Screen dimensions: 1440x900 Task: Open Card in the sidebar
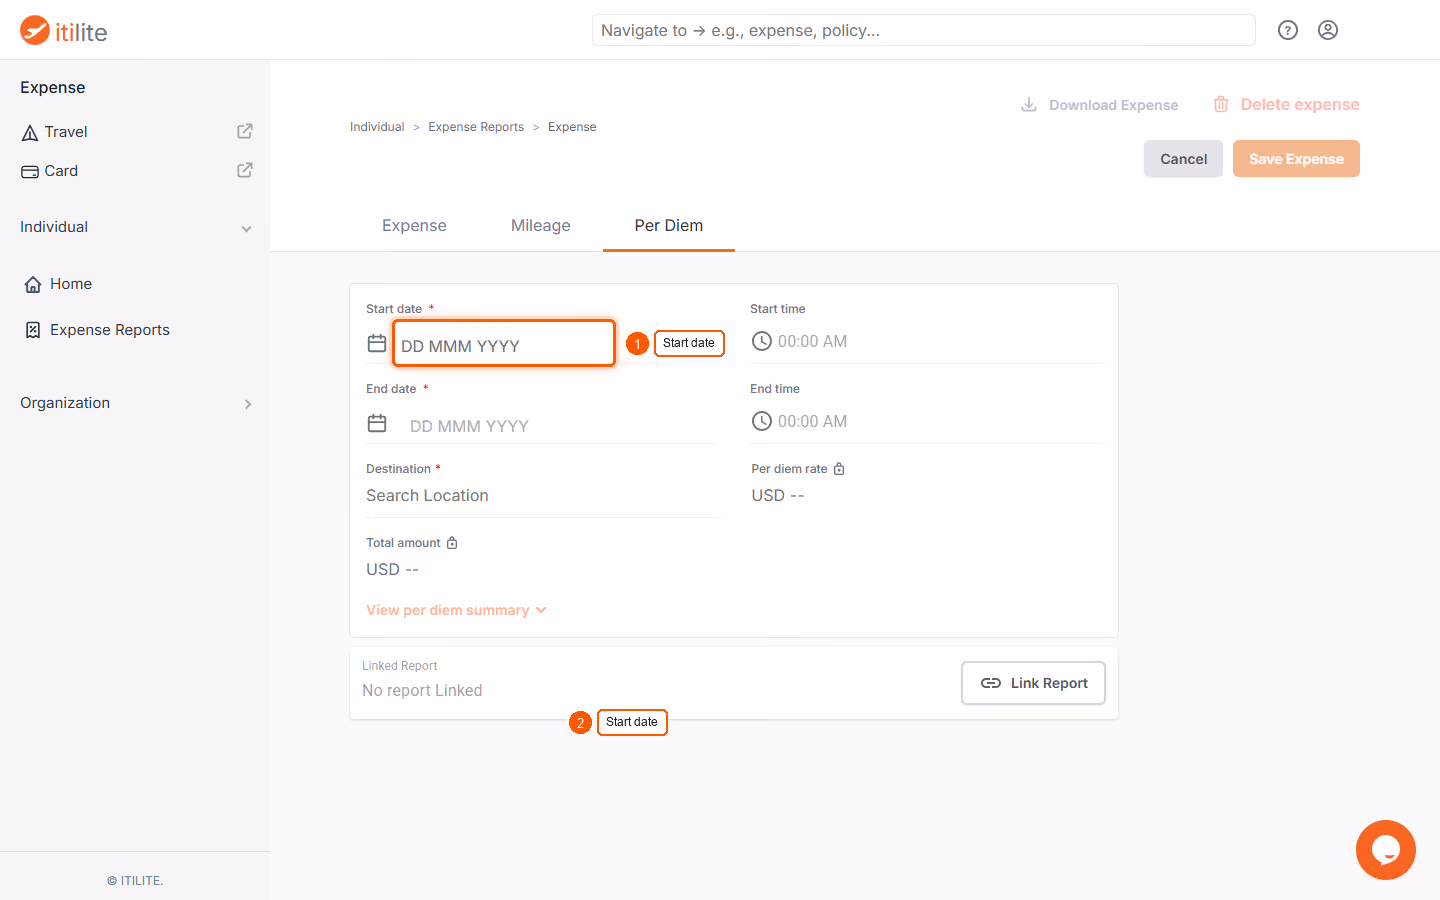click(x=61, y=171)
